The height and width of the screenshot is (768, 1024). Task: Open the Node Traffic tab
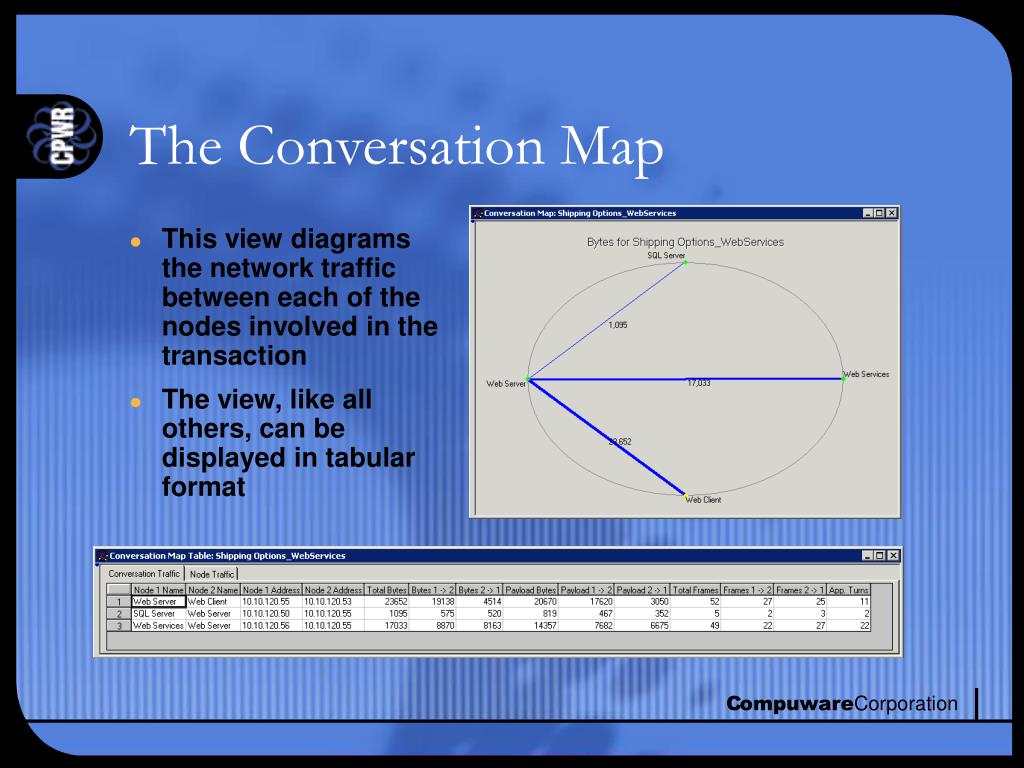pyautogui.click(x=212, y=574)
